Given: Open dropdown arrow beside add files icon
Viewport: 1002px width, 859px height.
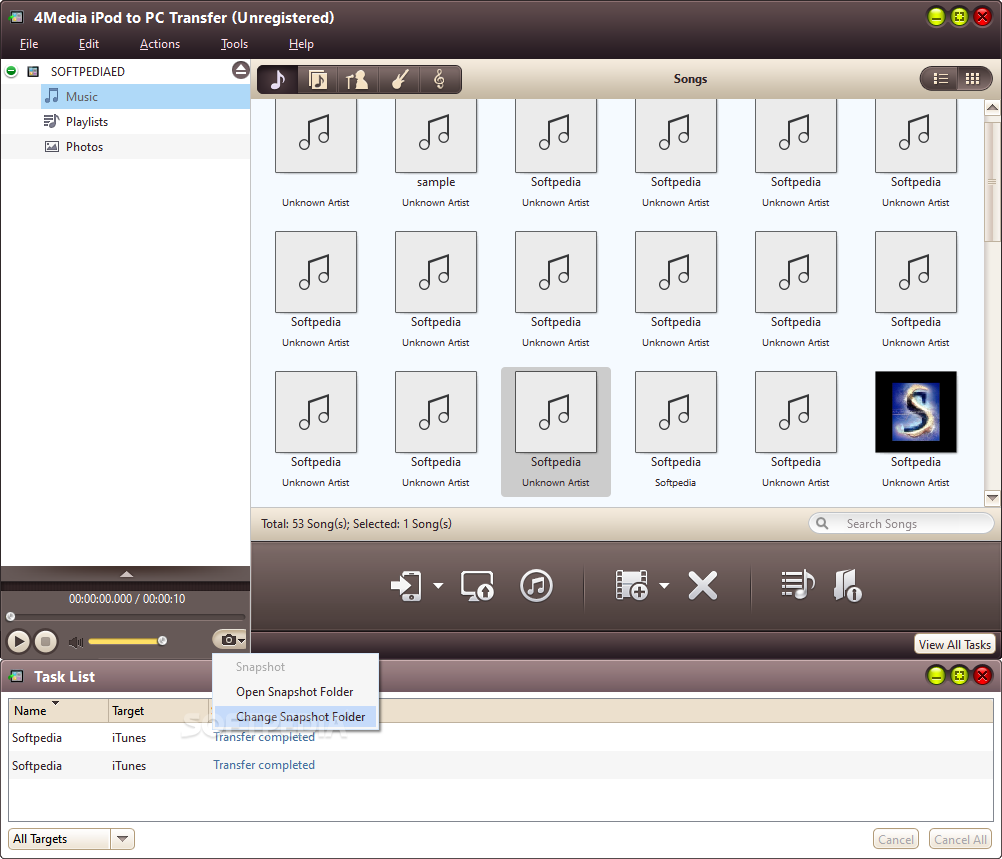Looking at the screenshot, I should click(665, 585).
